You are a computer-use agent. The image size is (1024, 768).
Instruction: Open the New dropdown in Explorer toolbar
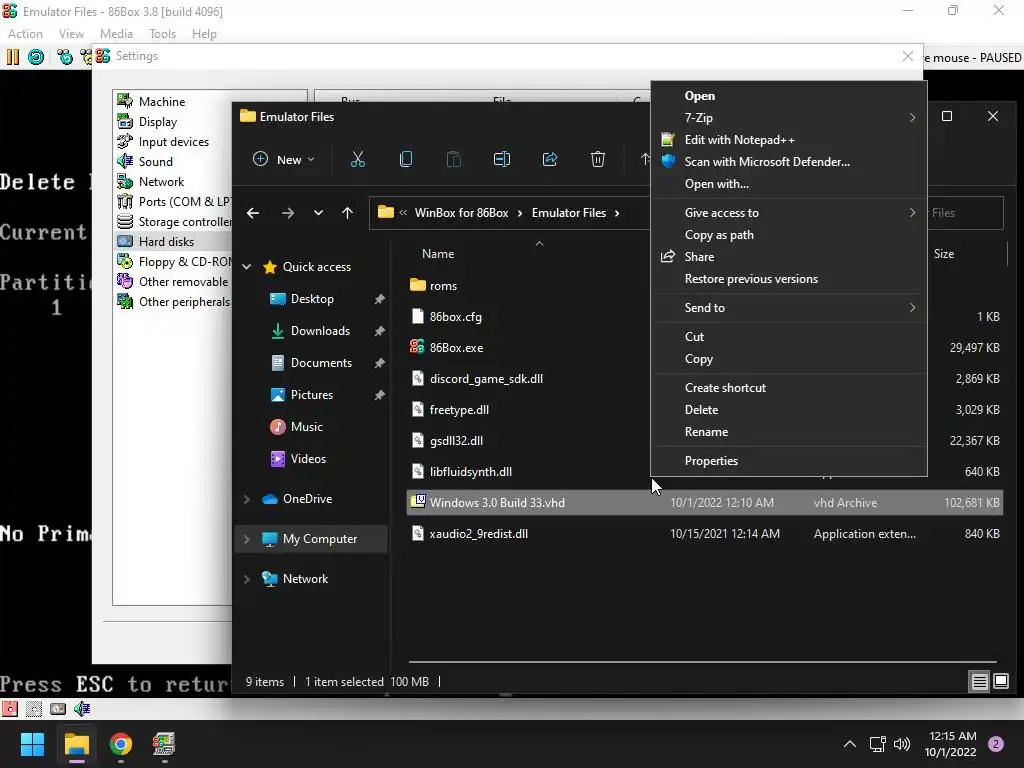pos(283,159)
